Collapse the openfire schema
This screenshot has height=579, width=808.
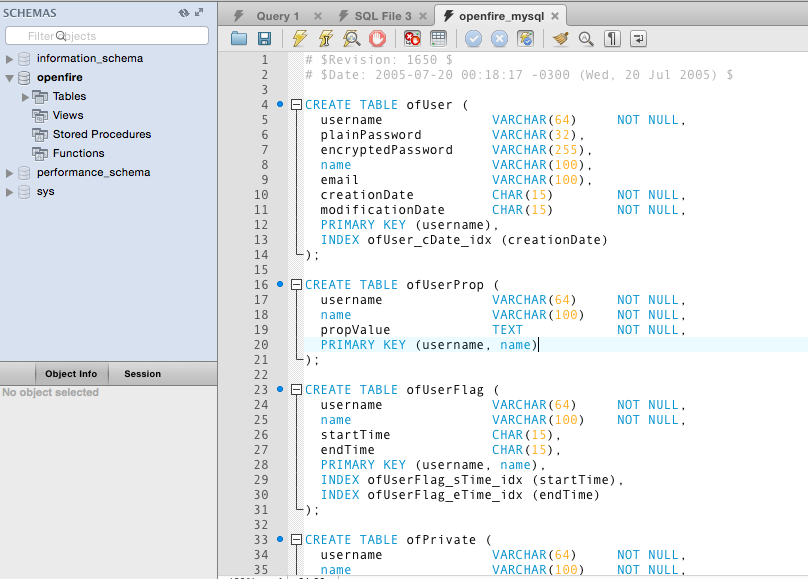[9, 78]
